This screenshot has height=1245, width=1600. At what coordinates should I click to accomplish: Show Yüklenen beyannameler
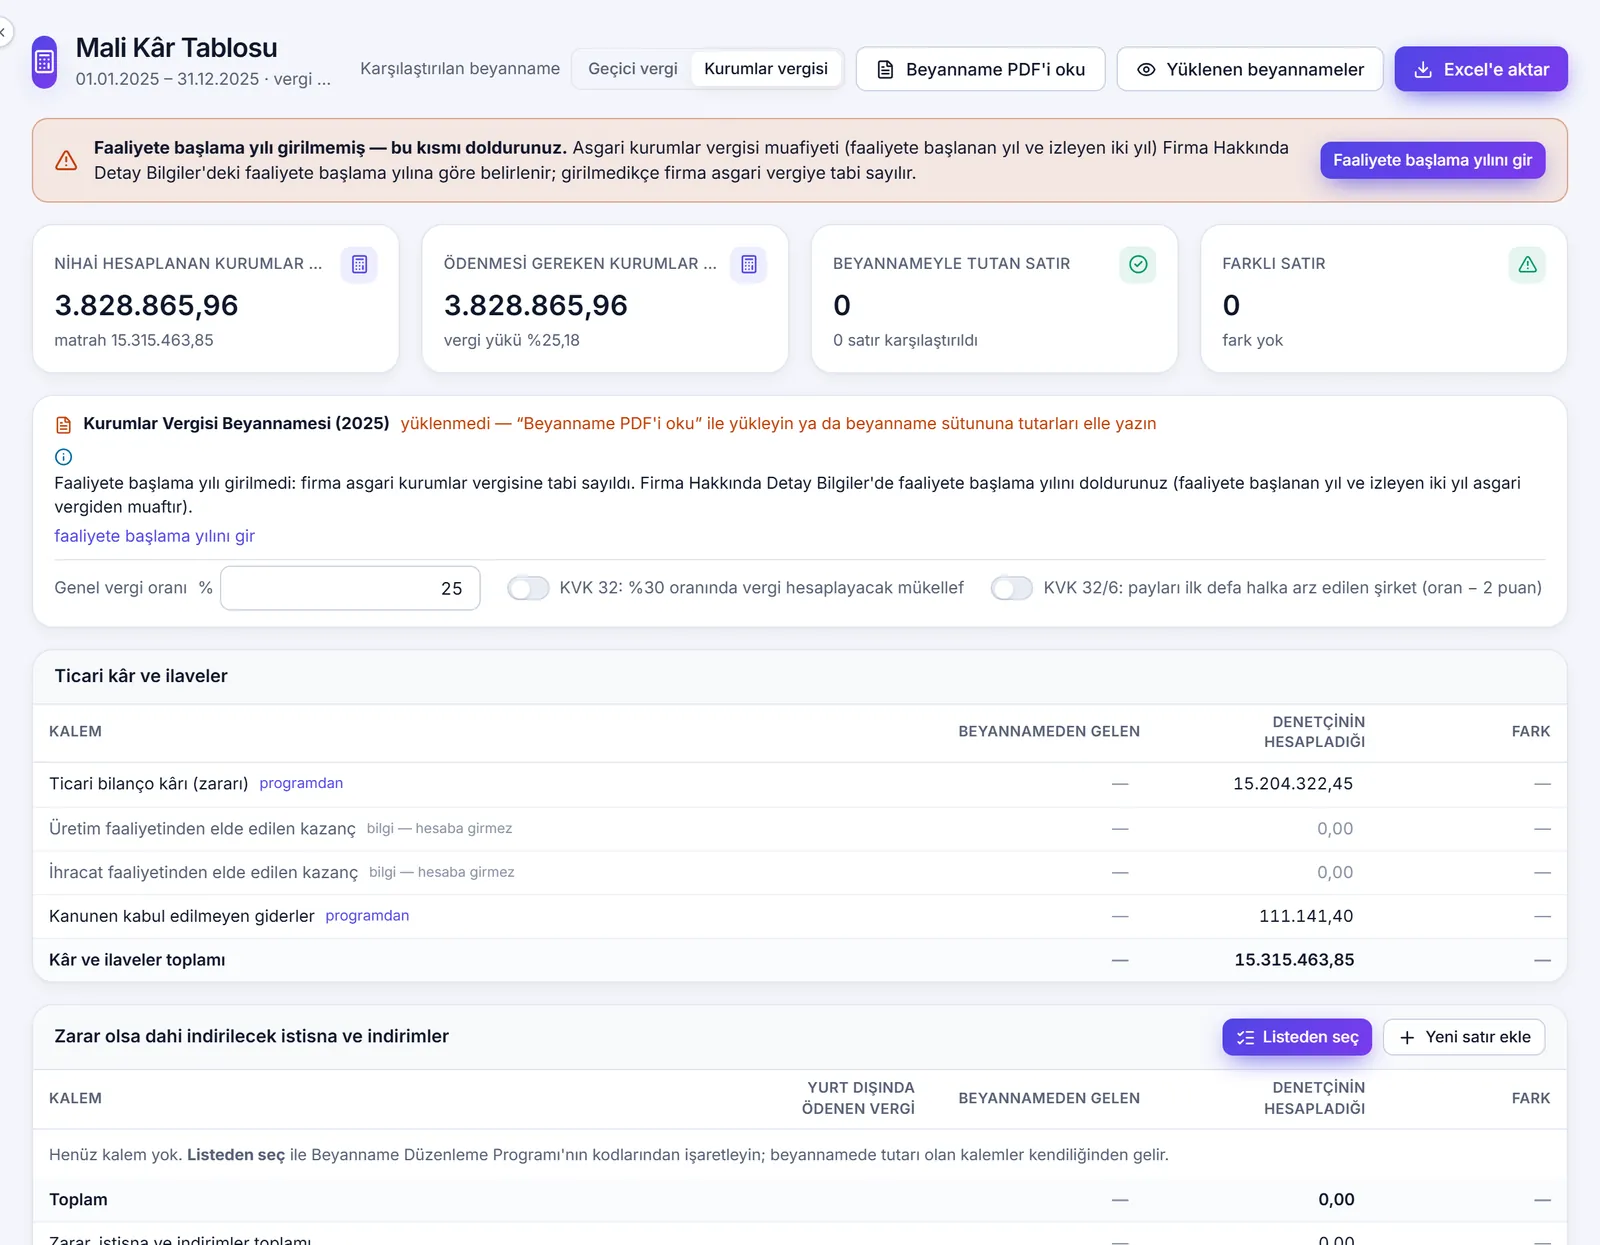click(1250, 69)
